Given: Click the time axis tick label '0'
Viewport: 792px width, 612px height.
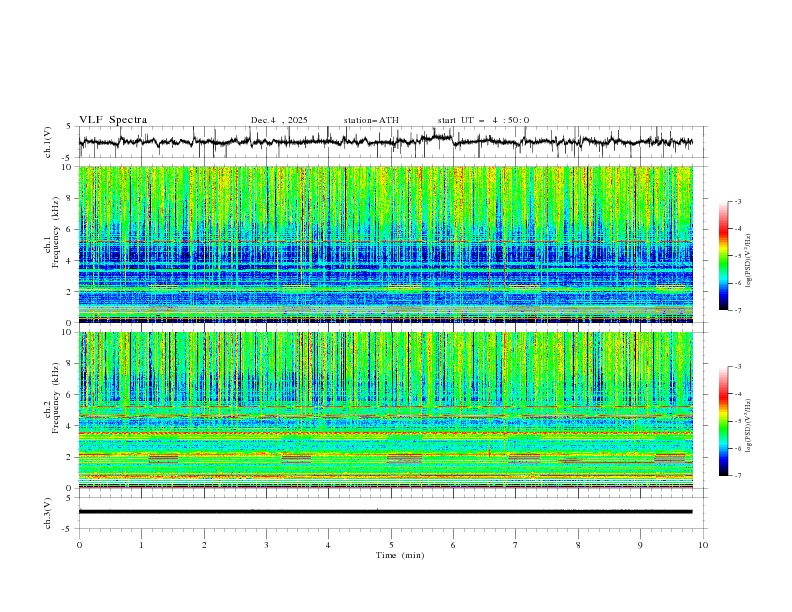Looking at the screenshot, I should point(79,545).
